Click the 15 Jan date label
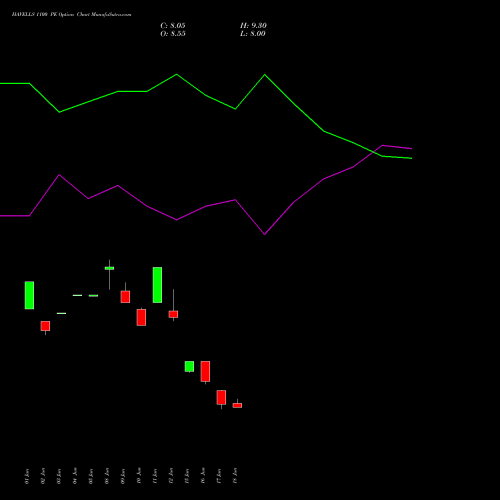The width and height of the screenshot is (500, 500). [x=187, y=476]
